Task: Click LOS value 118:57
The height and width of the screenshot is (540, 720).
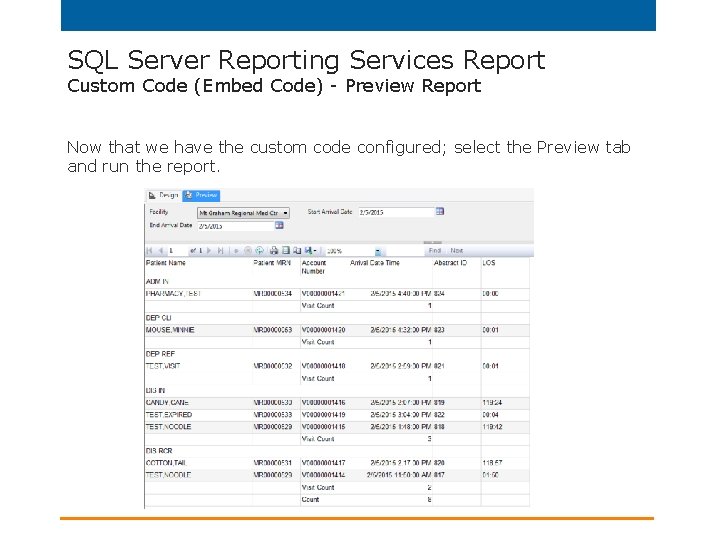Action: click(492, 463)
